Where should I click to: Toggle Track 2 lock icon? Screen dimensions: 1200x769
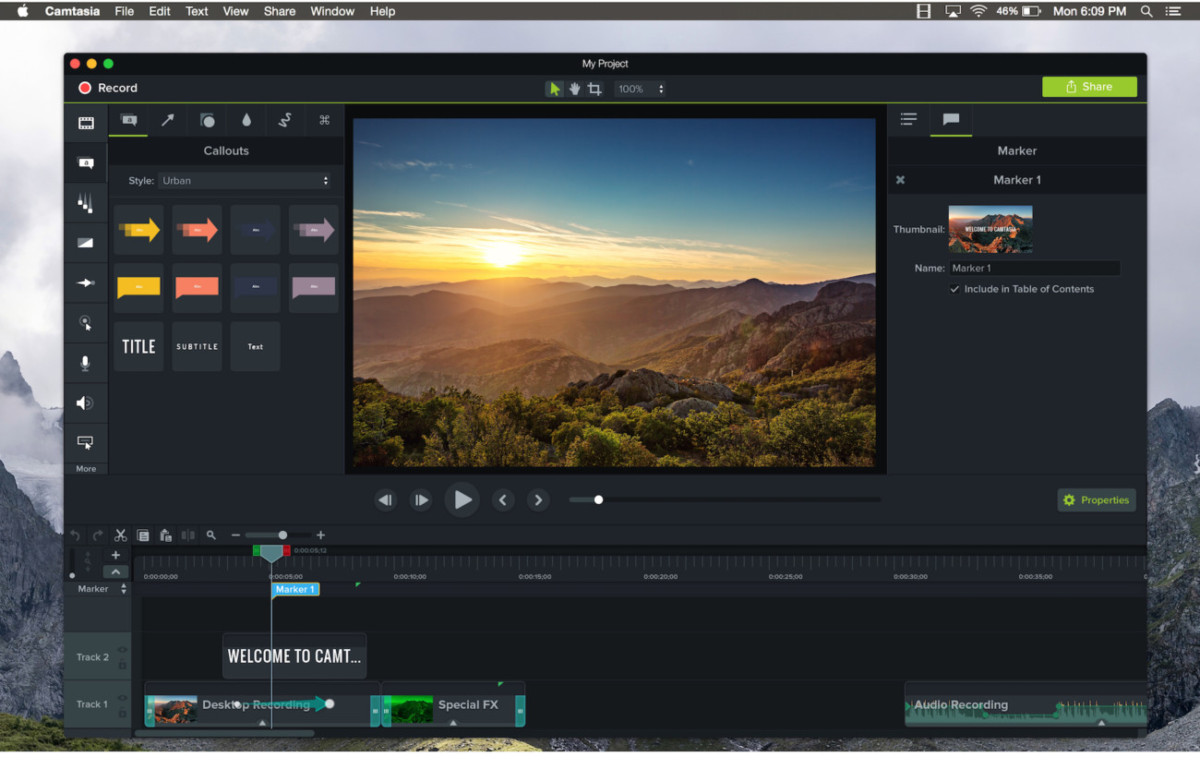click(x=122, y=664)
